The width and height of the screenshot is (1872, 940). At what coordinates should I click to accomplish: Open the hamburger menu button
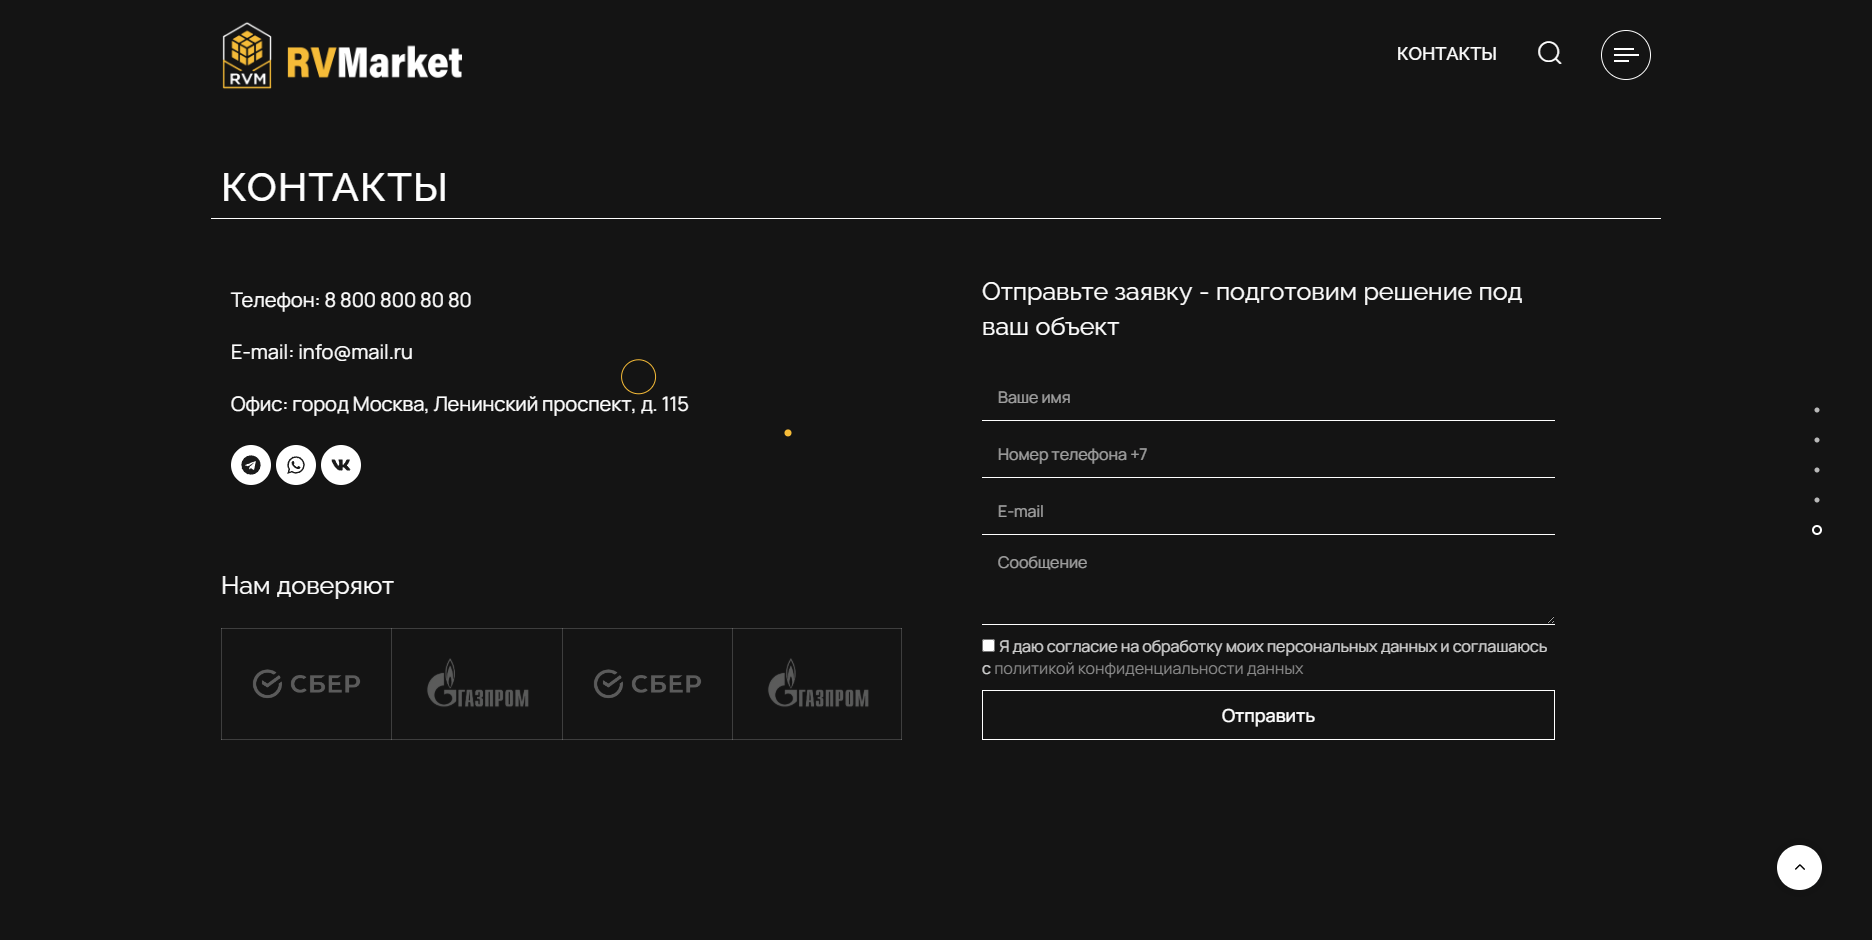(1625, 55)
